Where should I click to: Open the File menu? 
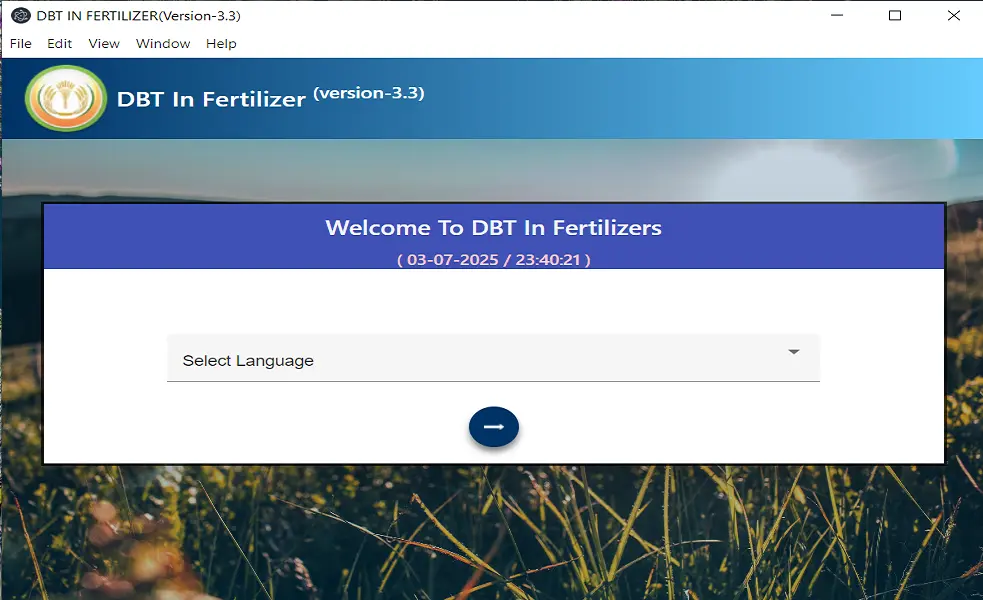pyautogui.click(x=20, y=43)
